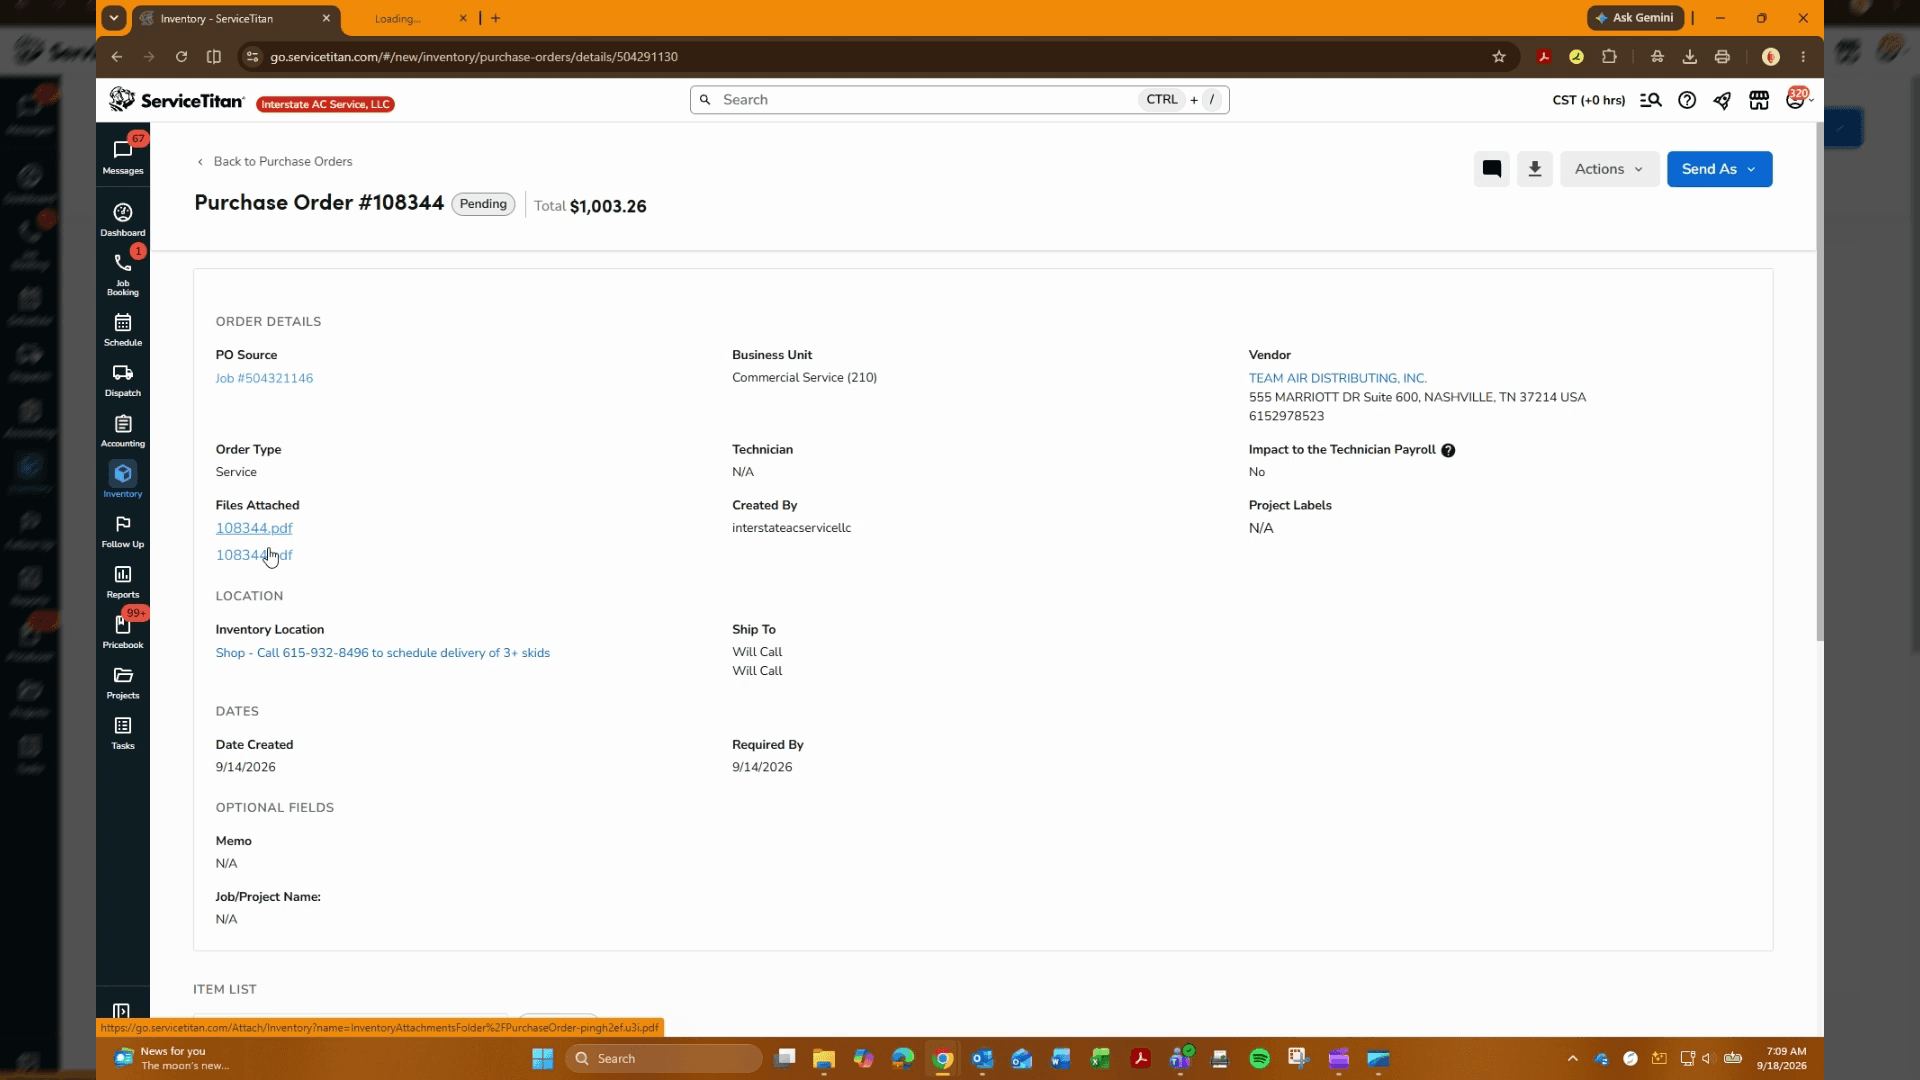Click the Ask Gemini button
This screenshot has height=1080, width=1920.
pos(1635,18)
